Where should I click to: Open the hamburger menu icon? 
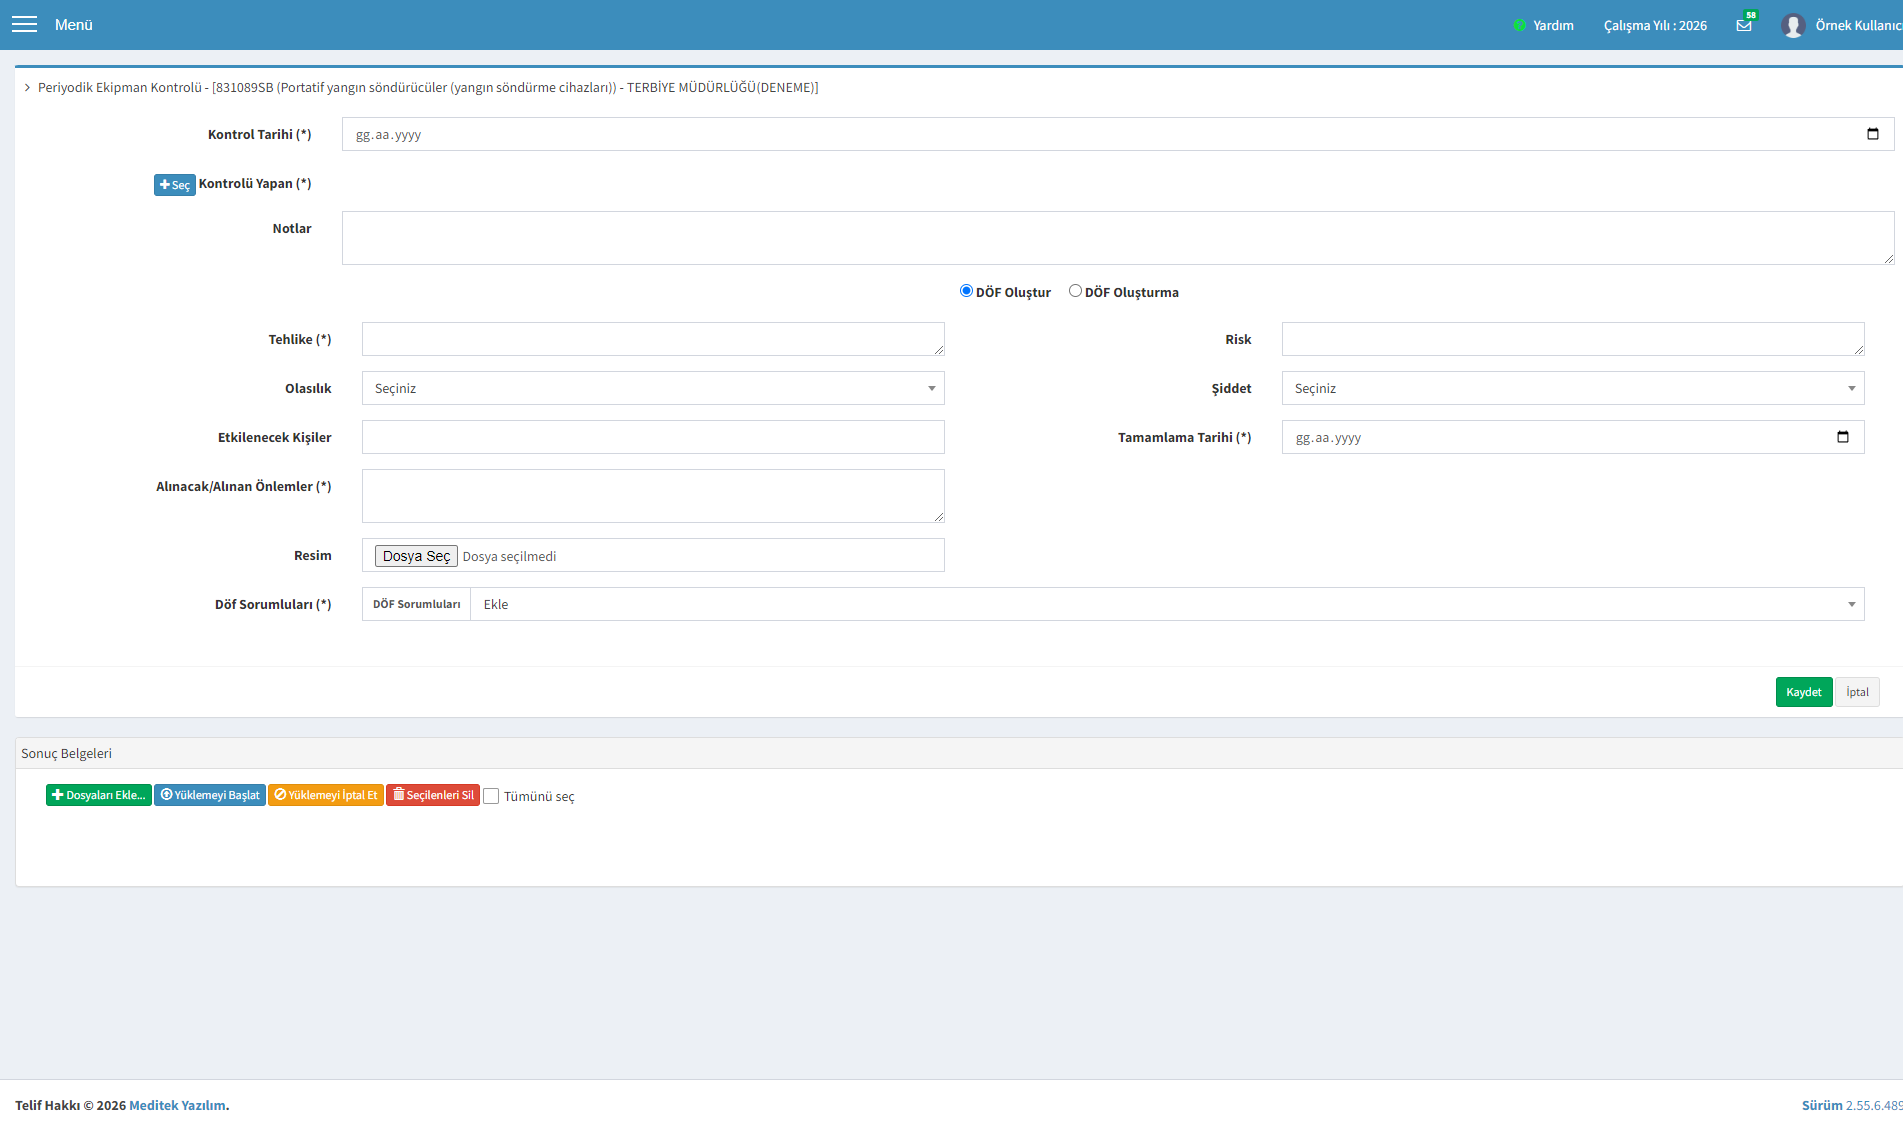coord(24,24)
